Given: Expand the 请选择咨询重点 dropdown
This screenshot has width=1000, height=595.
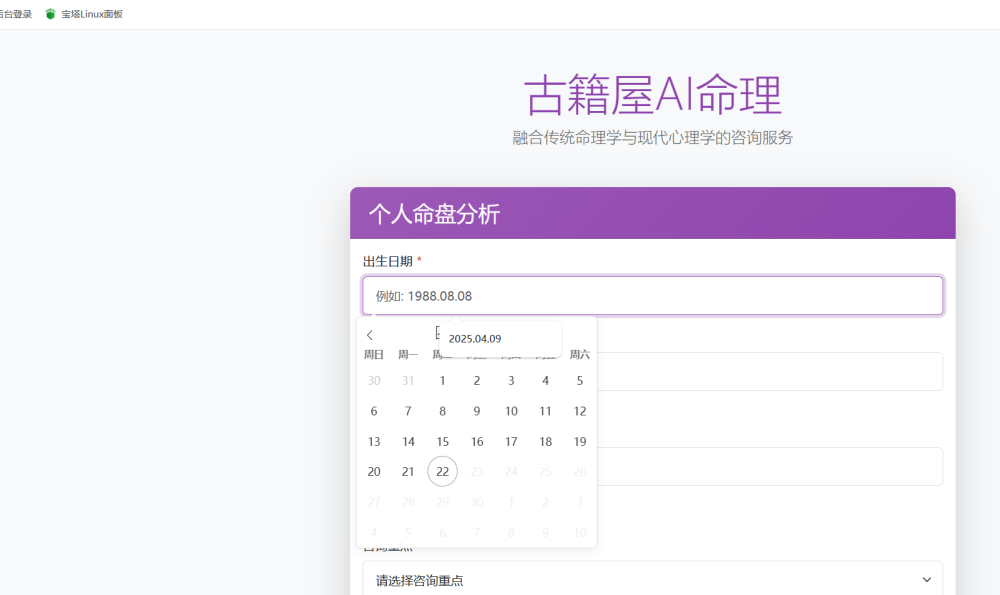Looking at the screenshot, I should pos(652,580).
